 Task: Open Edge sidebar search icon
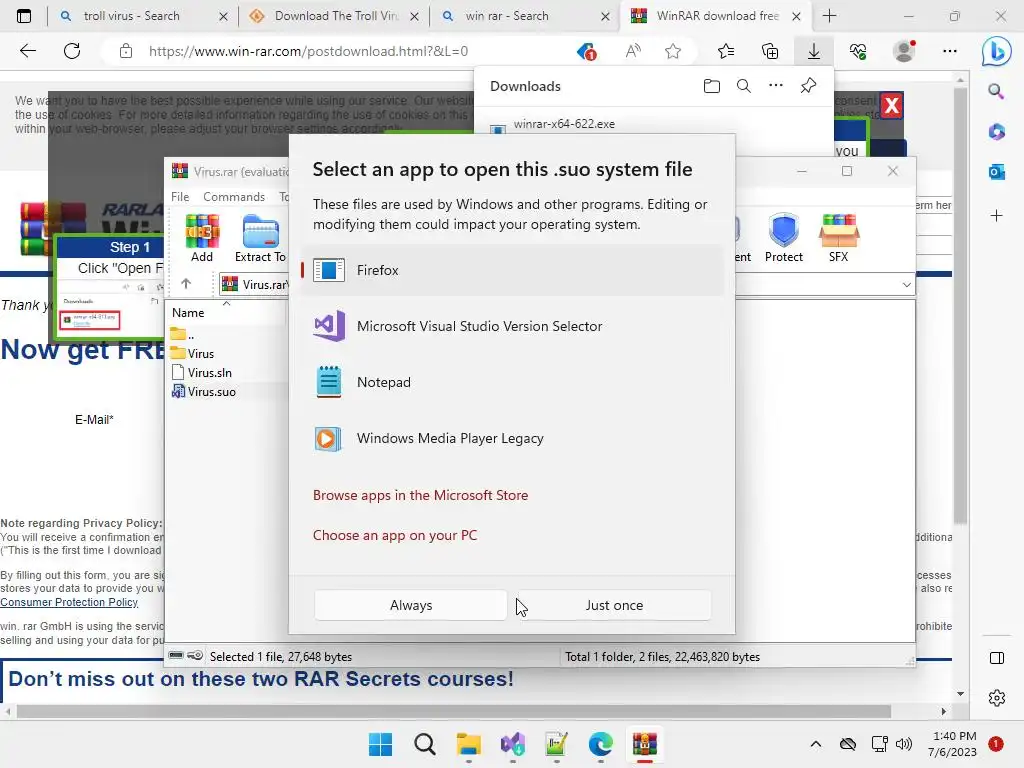(996, 91)
